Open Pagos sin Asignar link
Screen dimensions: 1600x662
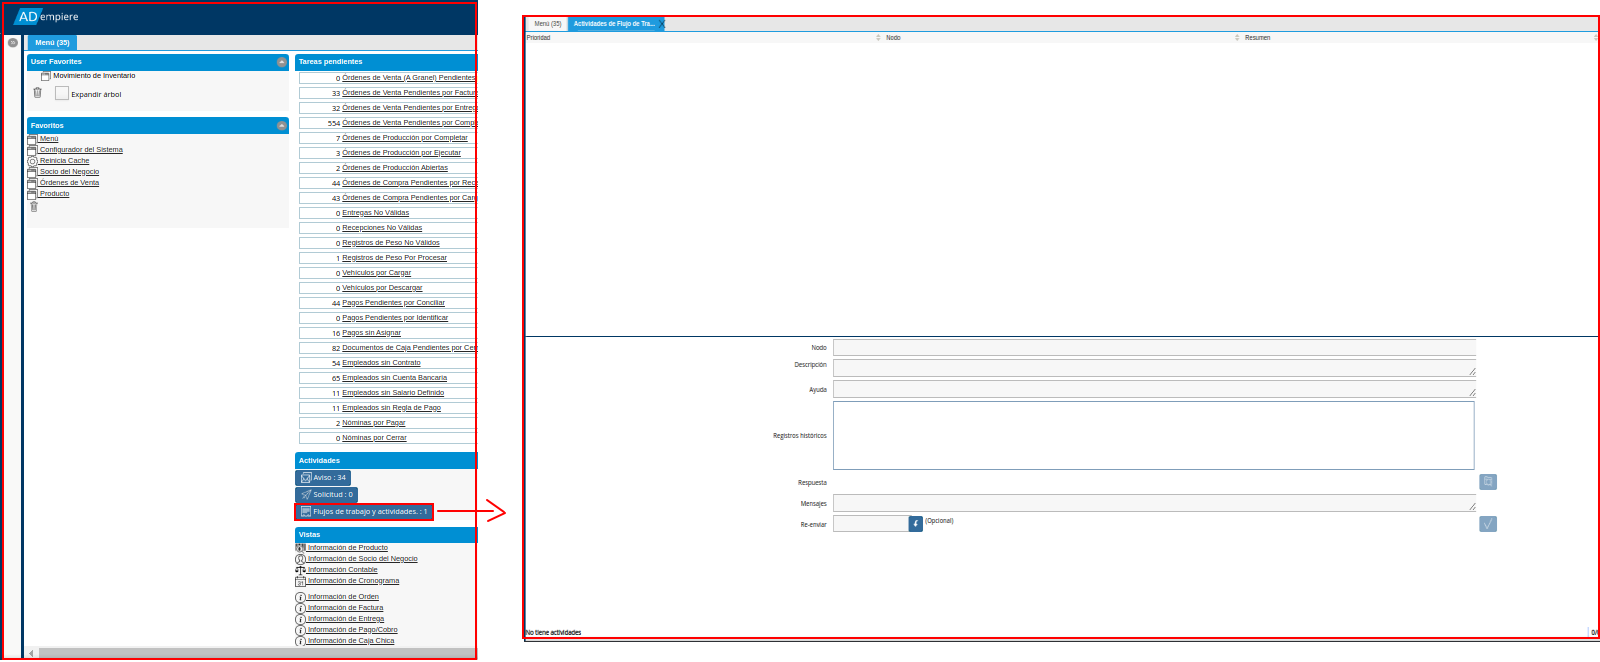[x=371, y=333]
